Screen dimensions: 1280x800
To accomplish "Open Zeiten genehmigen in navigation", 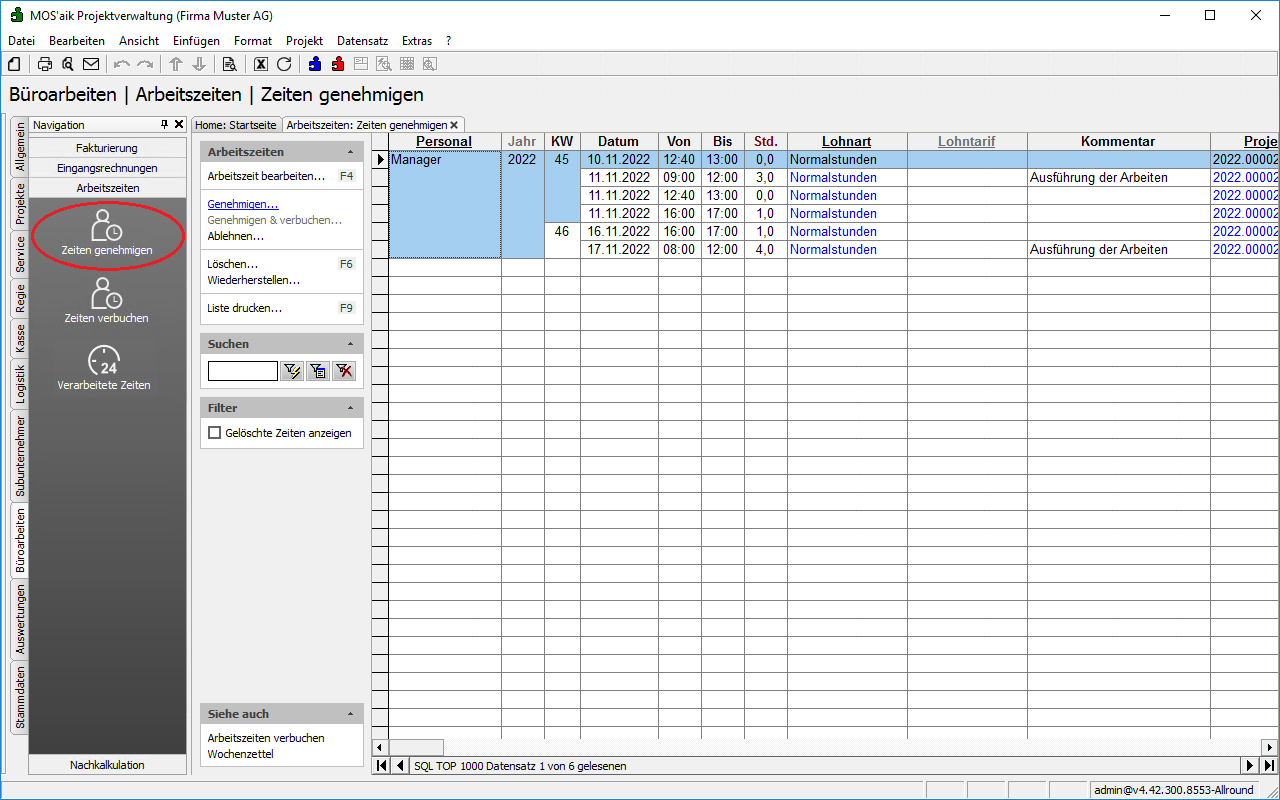I will coord(107,233).
